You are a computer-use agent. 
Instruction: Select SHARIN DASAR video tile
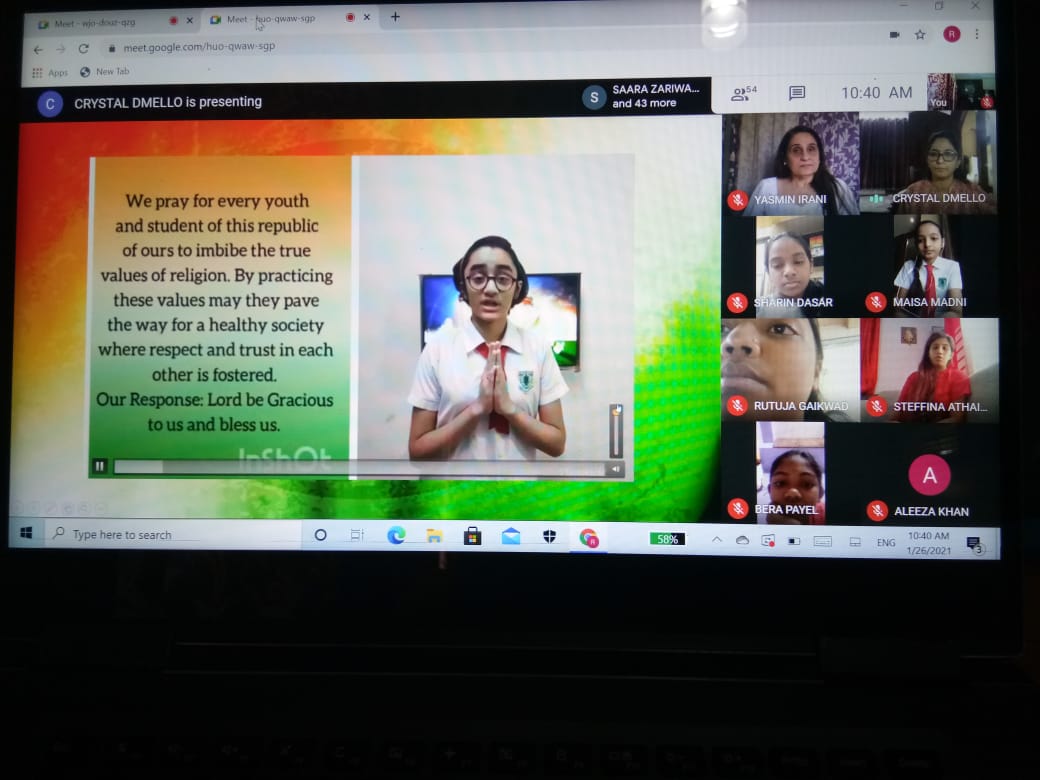pos(791,266)
